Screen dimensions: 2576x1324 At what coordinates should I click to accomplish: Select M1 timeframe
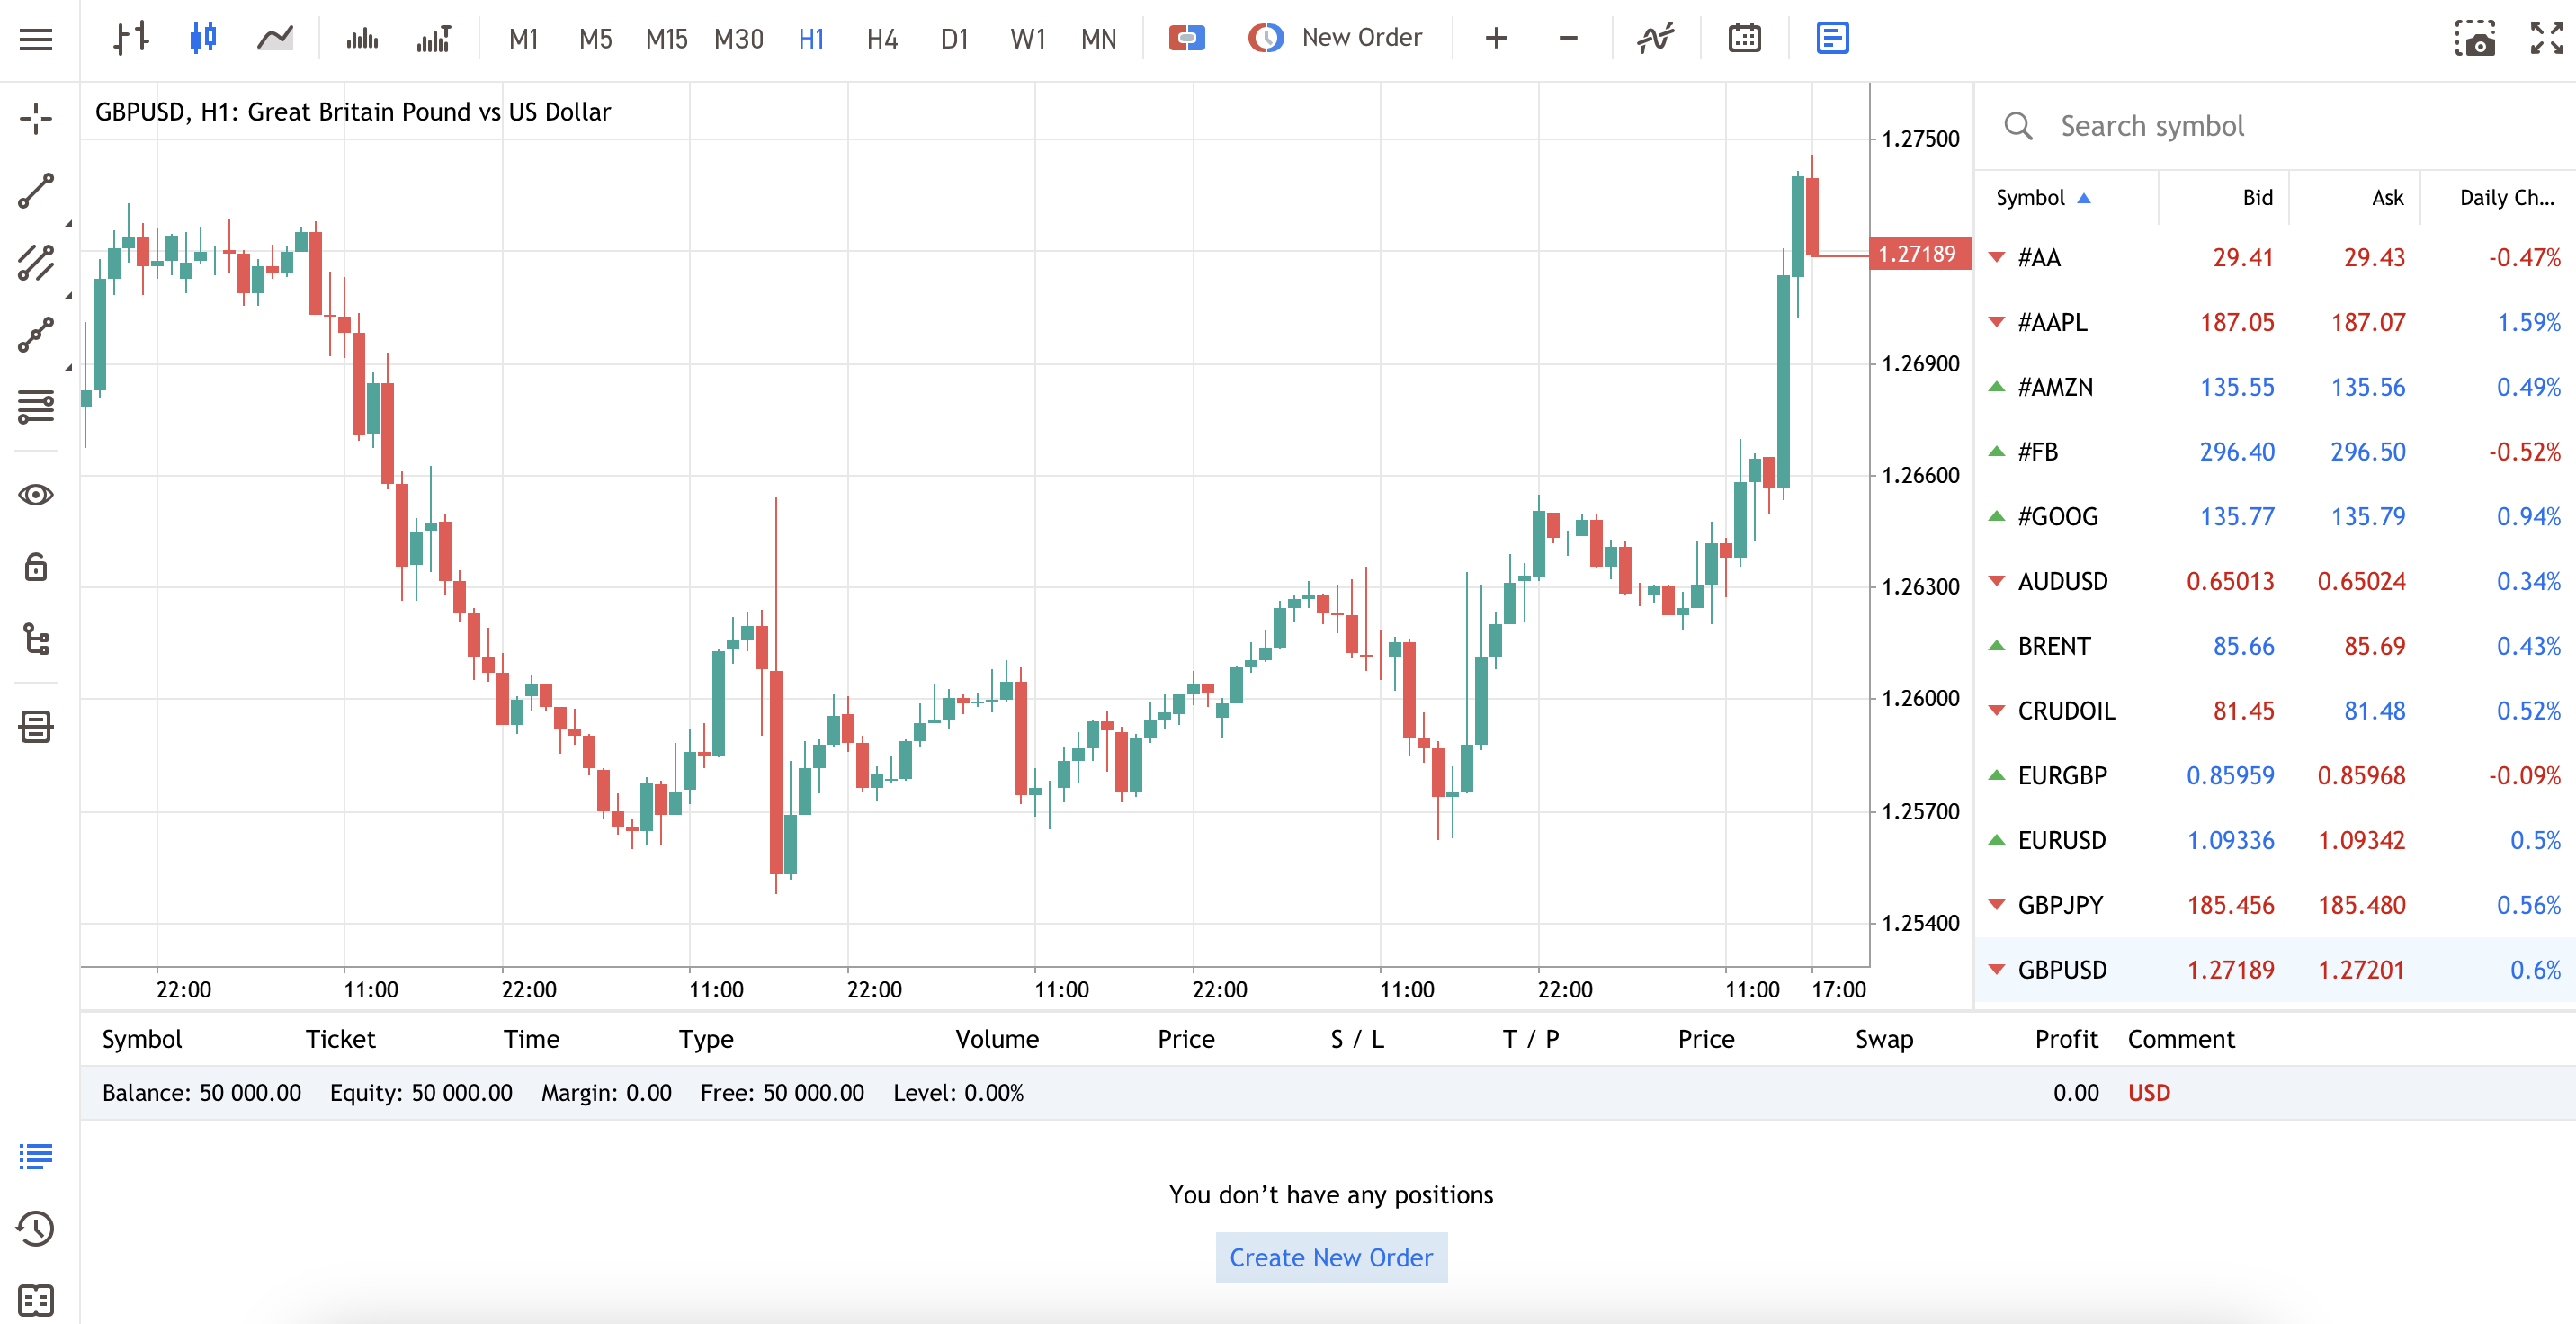click(523, 39)
